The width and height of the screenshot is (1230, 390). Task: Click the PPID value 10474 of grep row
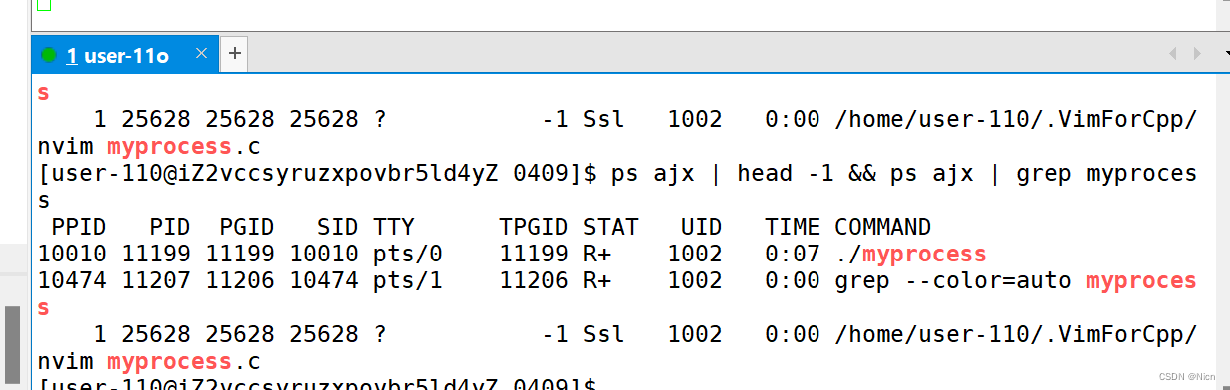[71, 281]
